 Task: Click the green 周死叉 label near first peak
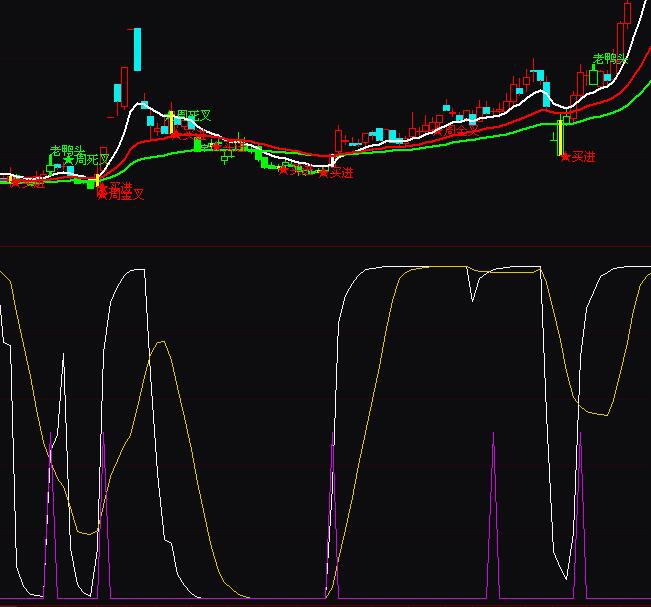pos(193,115)
